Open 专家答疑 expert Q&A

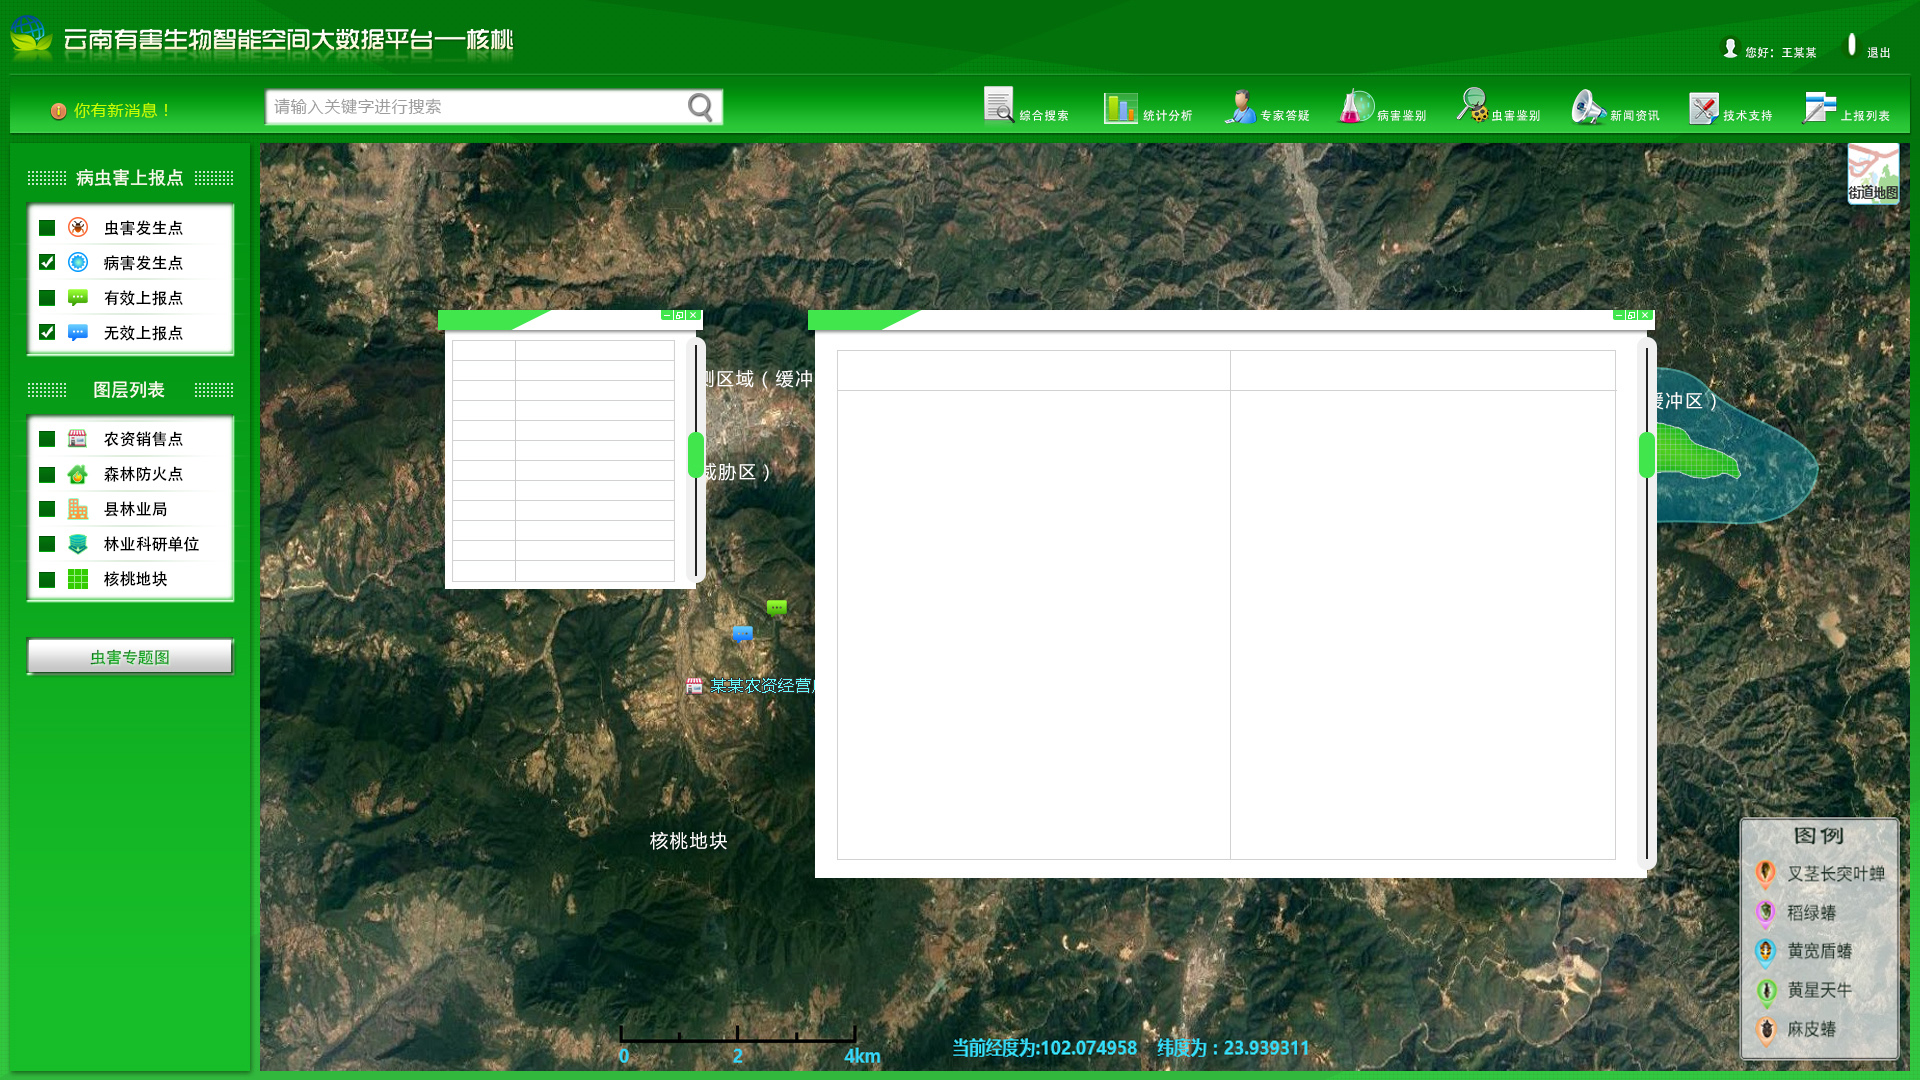pyautogui.click(x=1267, y=108)
